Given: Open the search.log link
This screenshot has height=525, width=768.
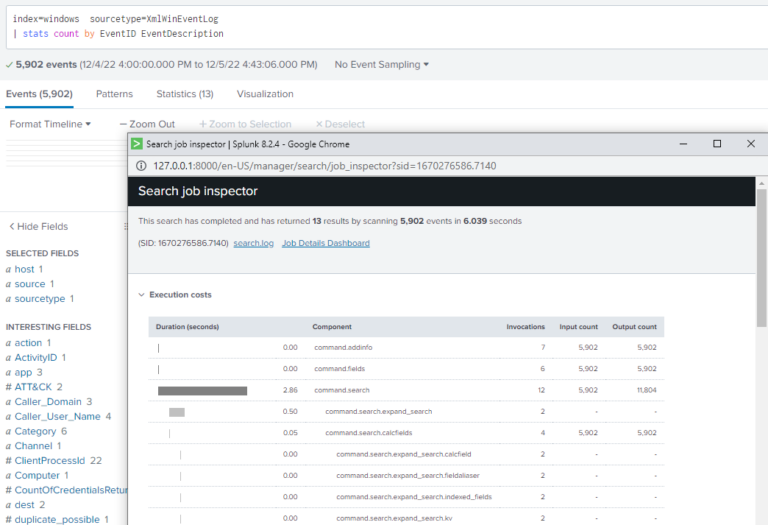Looking at the screenshot, I should [x=253, y=243].
